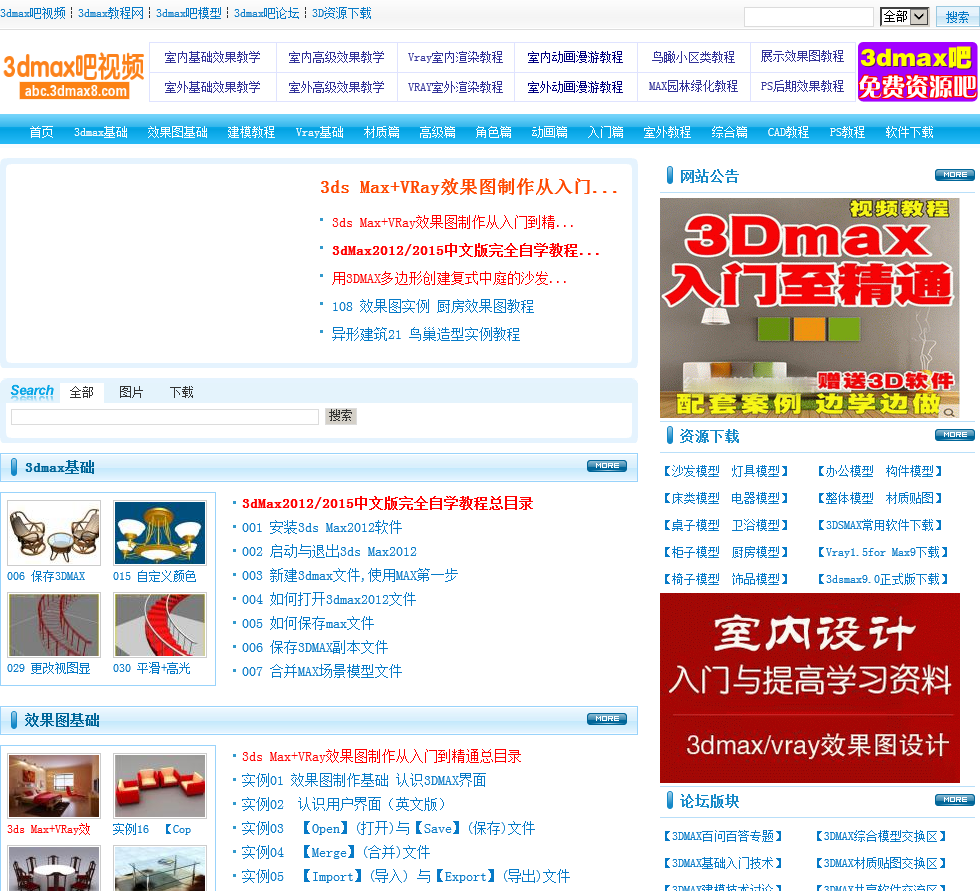
Task: Click MORE button for 效果图基础 section
Action: [607, 719]
